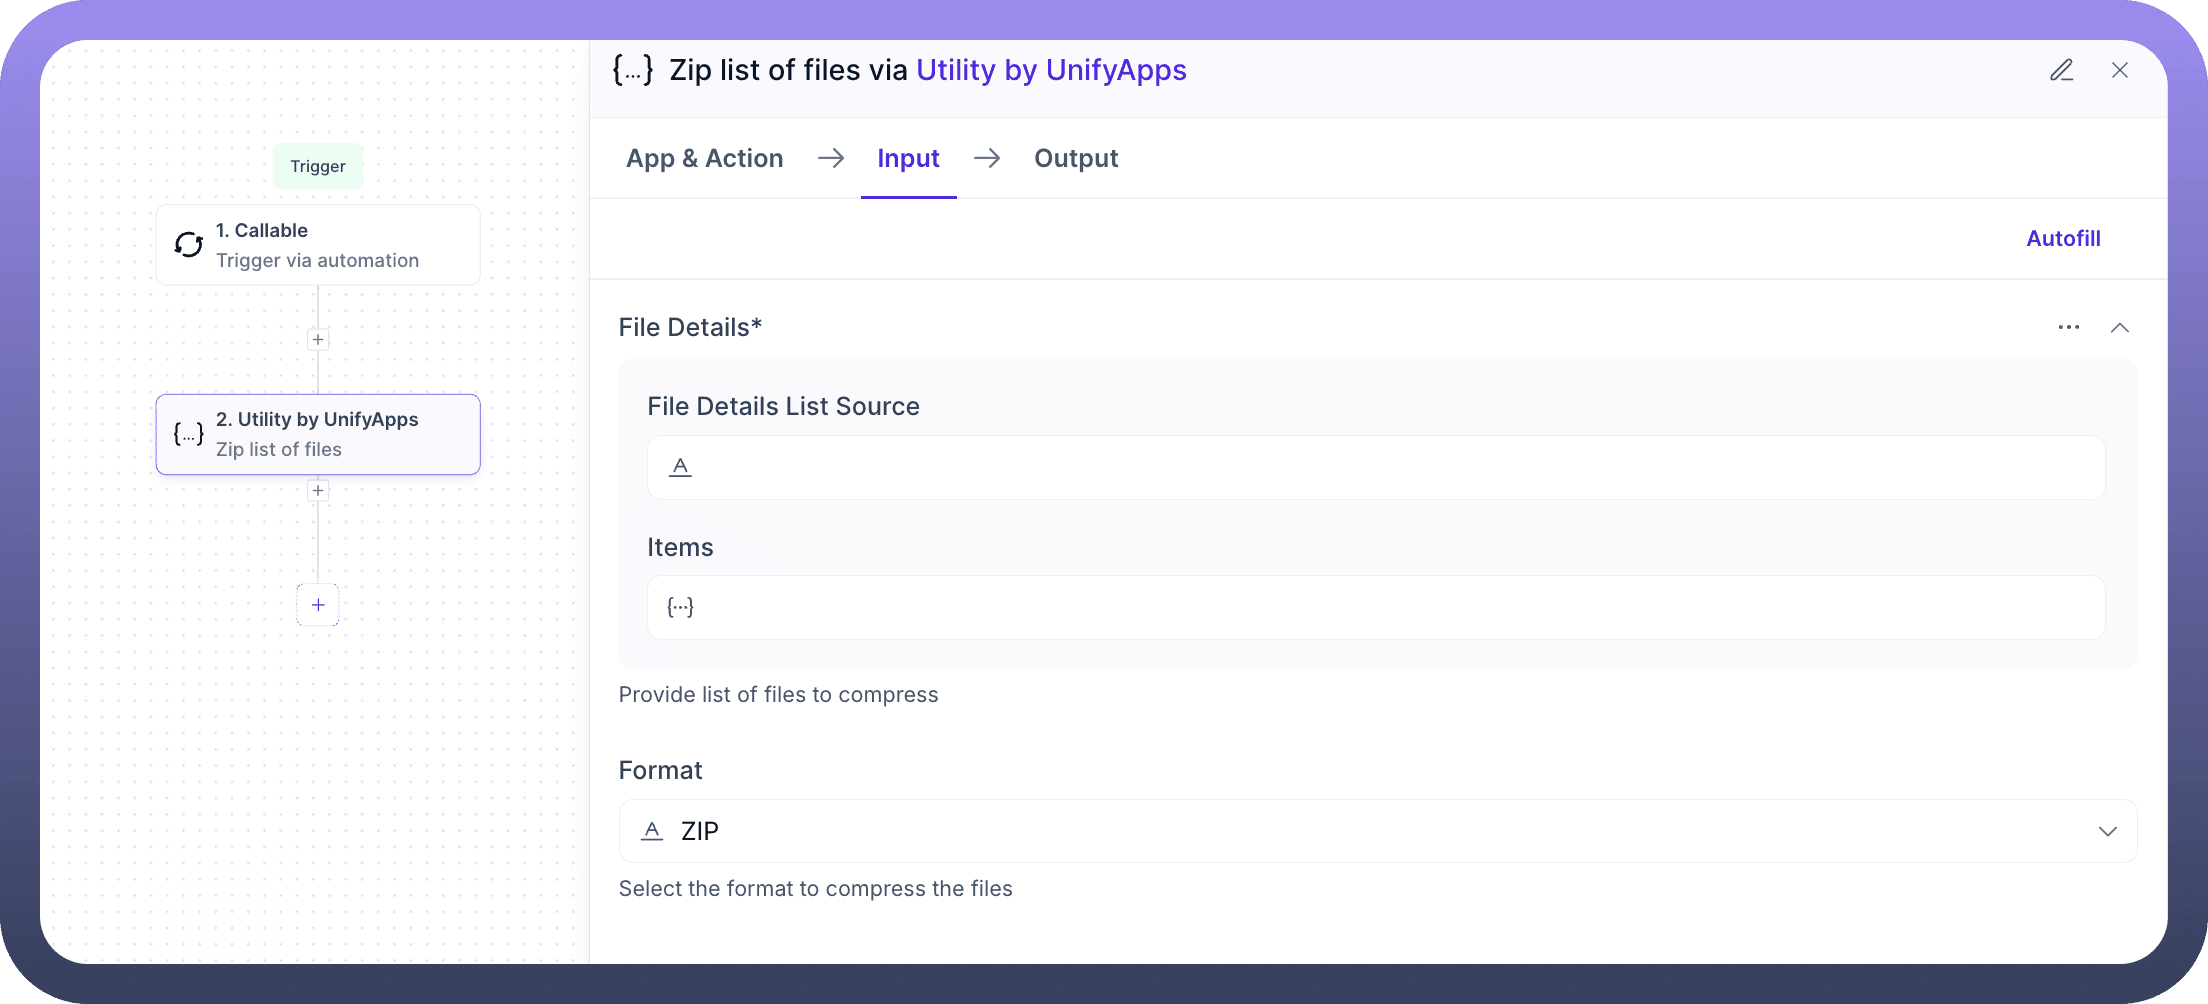Switch to the Output tab
Image resolution: width=2208 pixels, height=1004 pixels.
[x=1076, y=158]
